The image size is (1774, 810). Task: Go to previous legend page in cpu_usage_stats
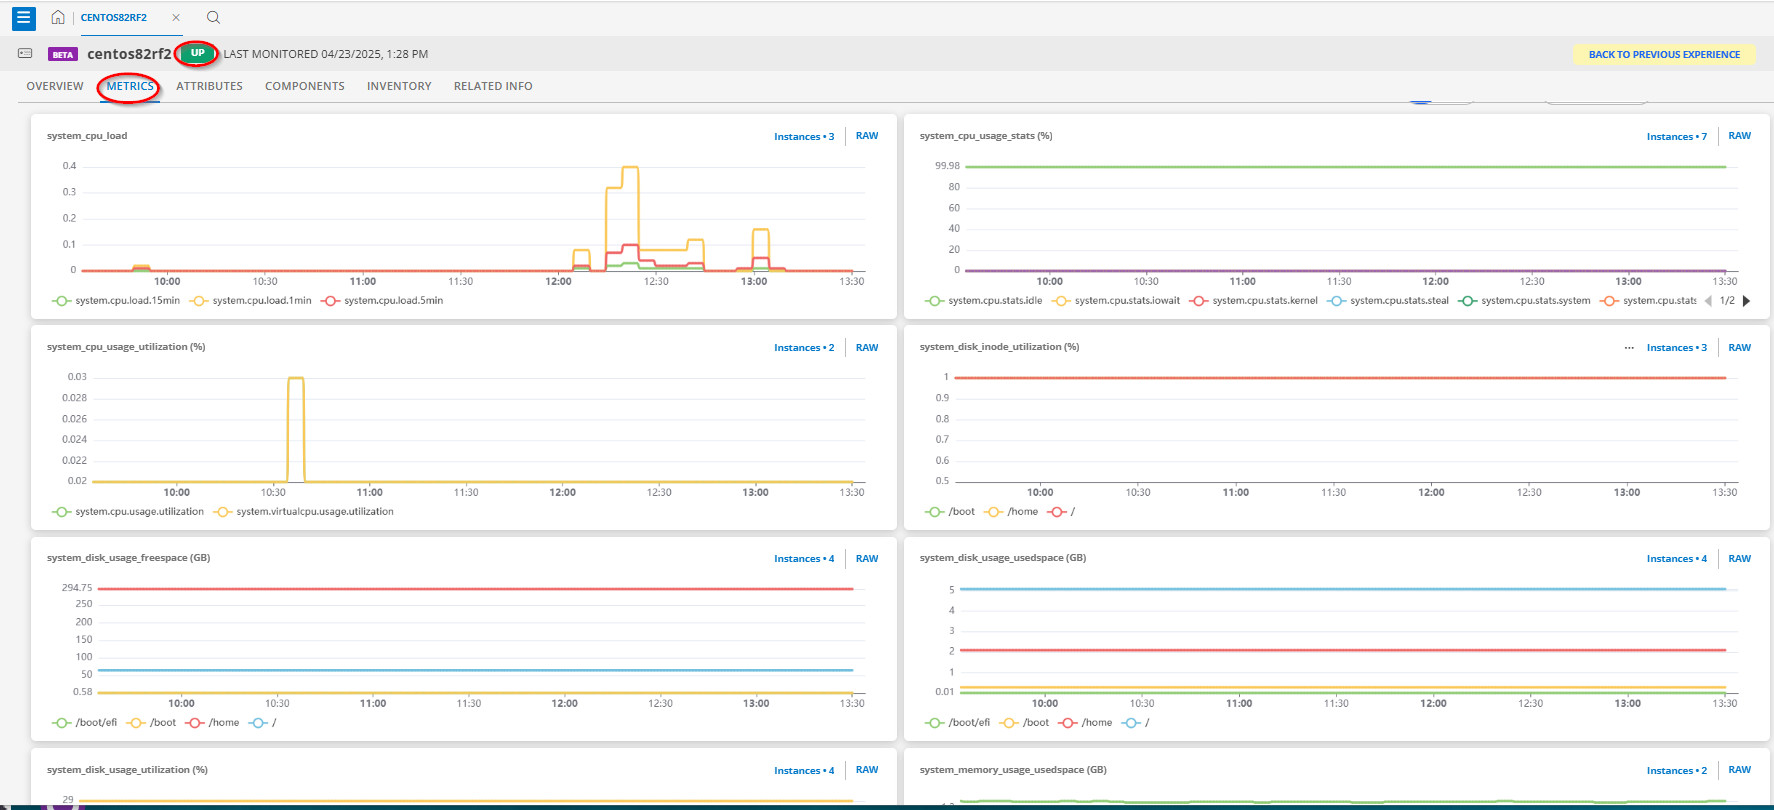1708,301
